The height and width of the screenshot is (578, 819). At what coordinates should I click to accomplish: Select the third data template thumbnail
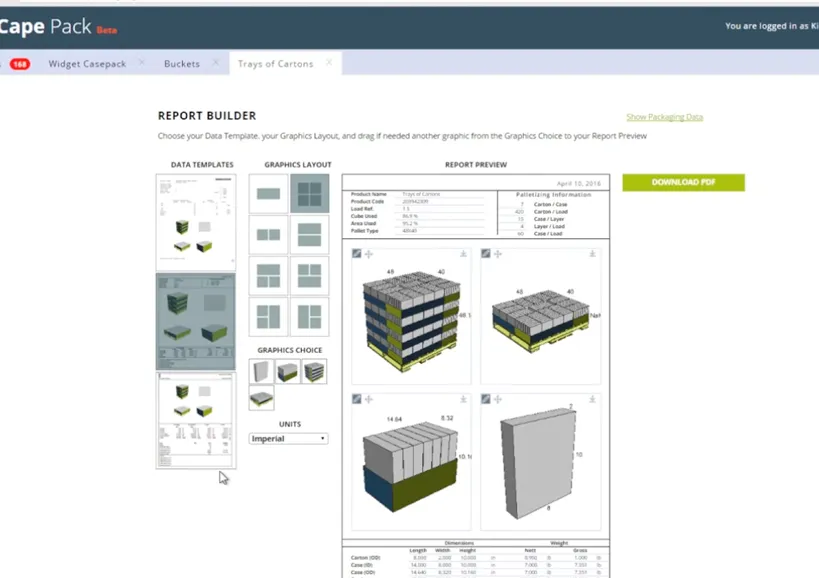coord(196,420)
